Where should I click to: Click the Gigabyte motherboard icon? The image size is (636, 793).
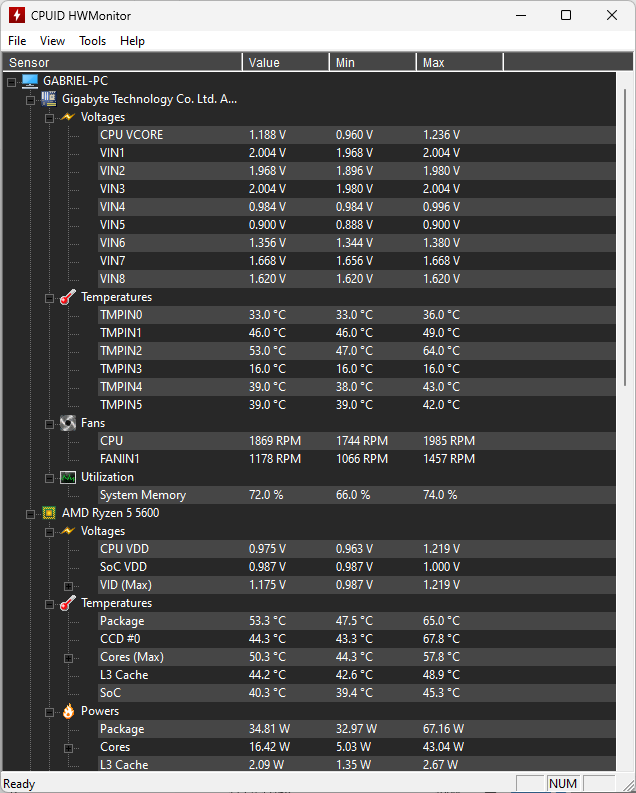coord(49,99)
